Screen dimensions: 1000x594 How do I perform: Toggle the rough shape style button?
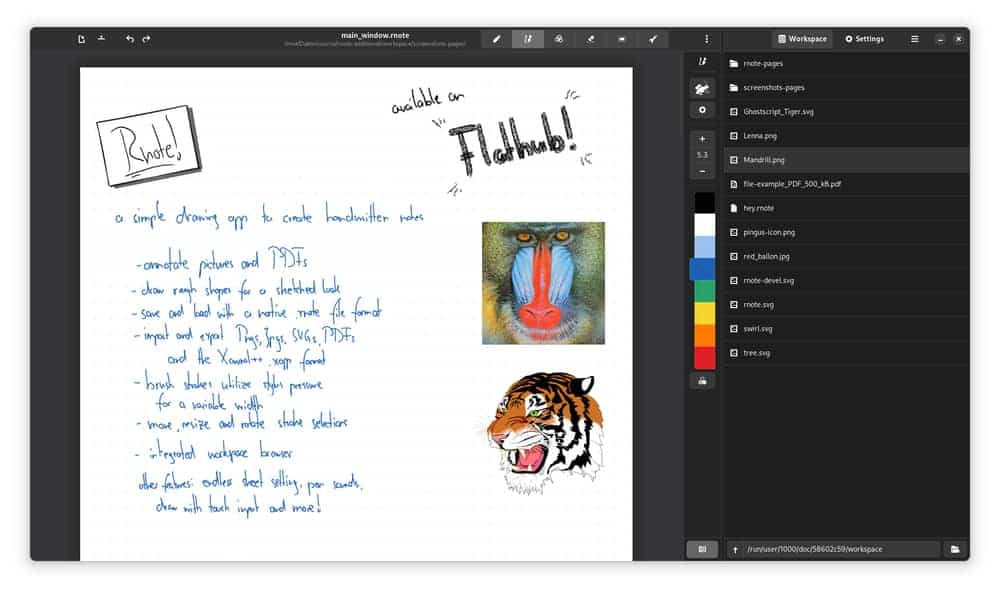(702, 89)
